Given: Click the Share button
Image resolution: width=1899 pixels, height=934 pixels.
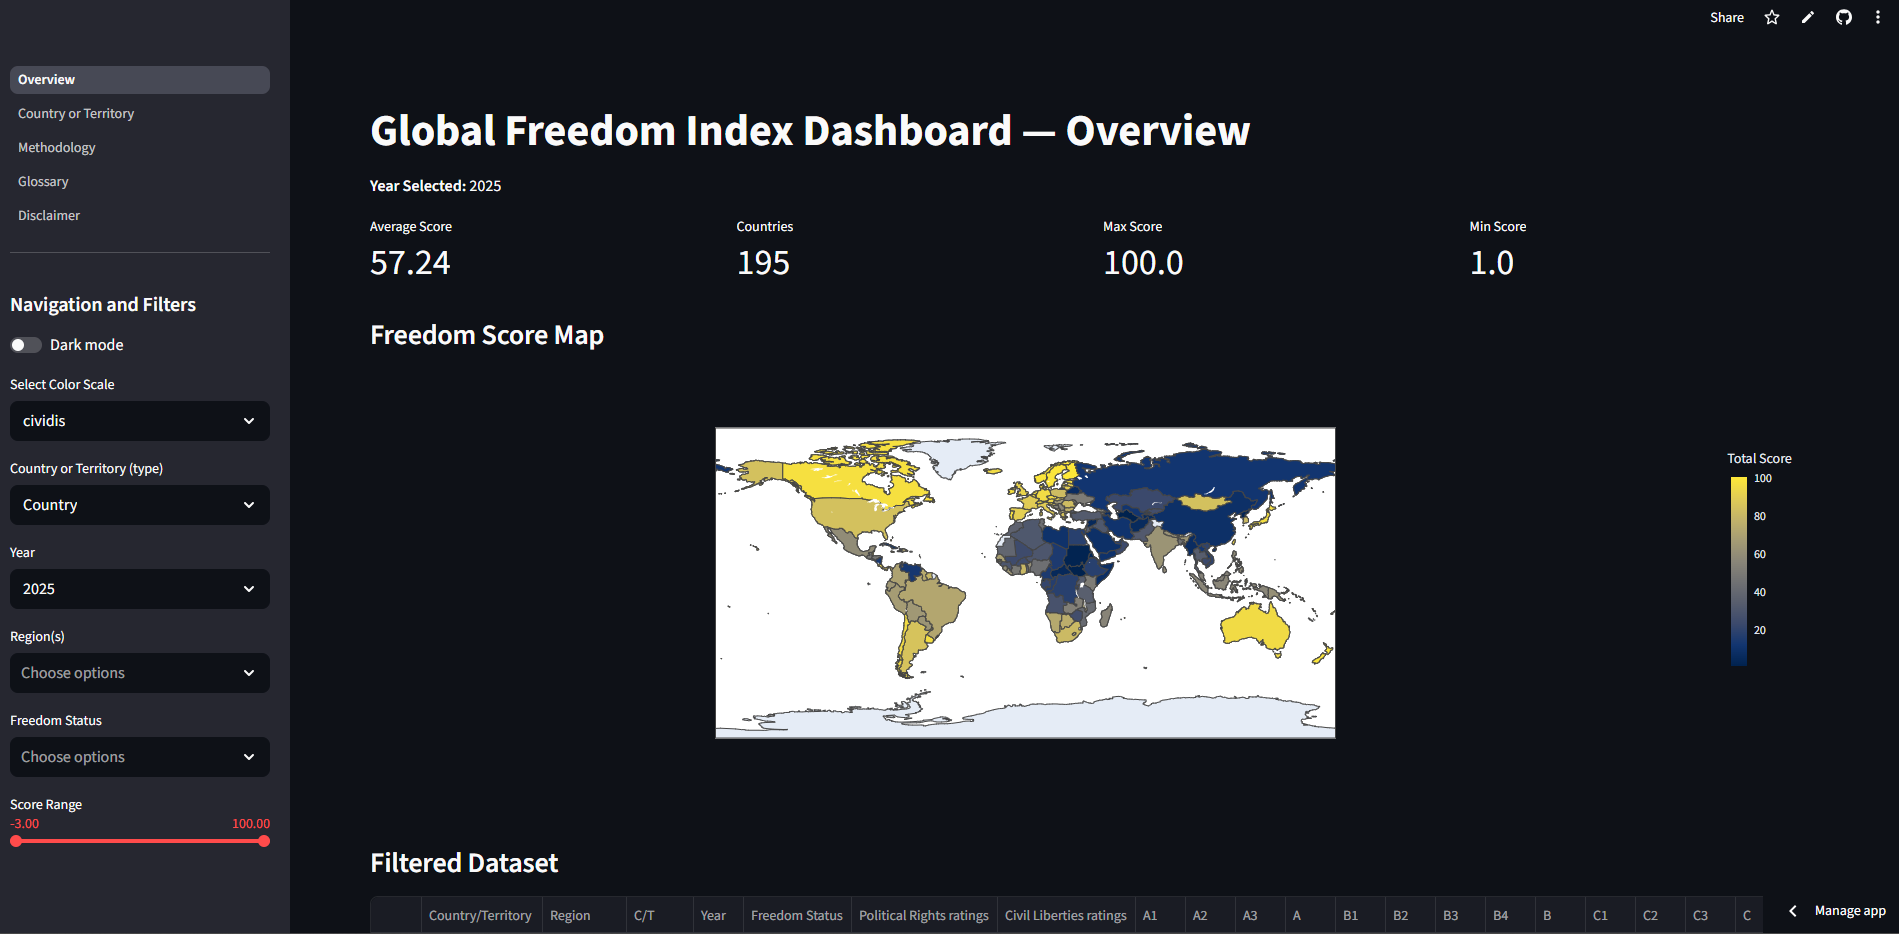Looking at the screenshot, I should tap(1727, 17).
